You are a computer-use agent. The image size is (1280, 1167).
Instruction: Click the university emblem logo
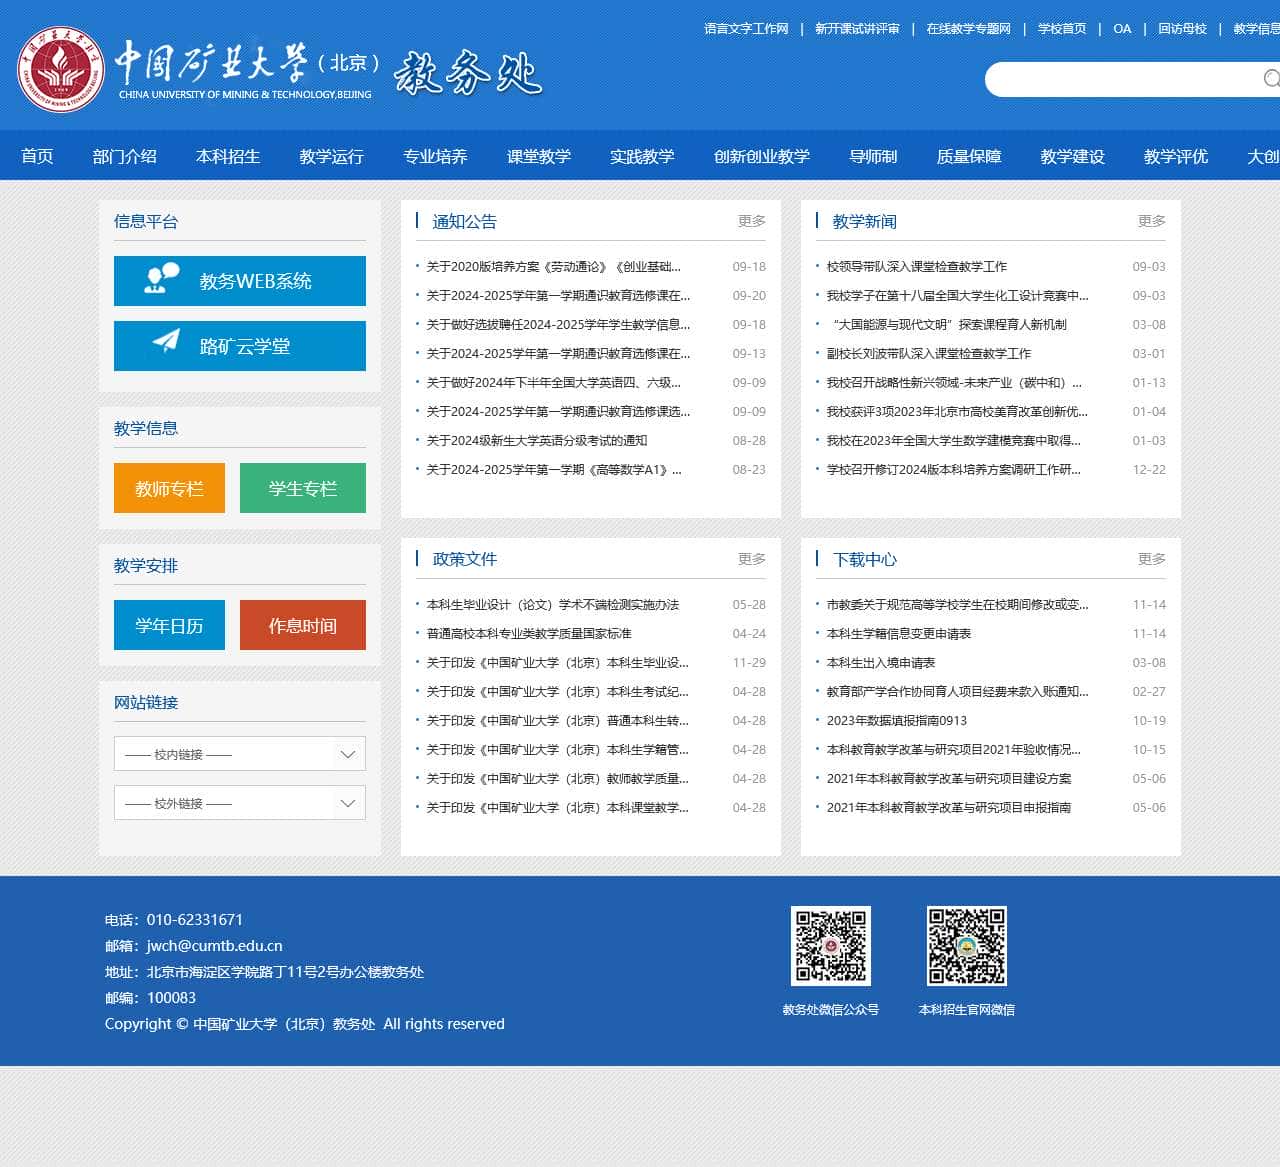point(61,69)
